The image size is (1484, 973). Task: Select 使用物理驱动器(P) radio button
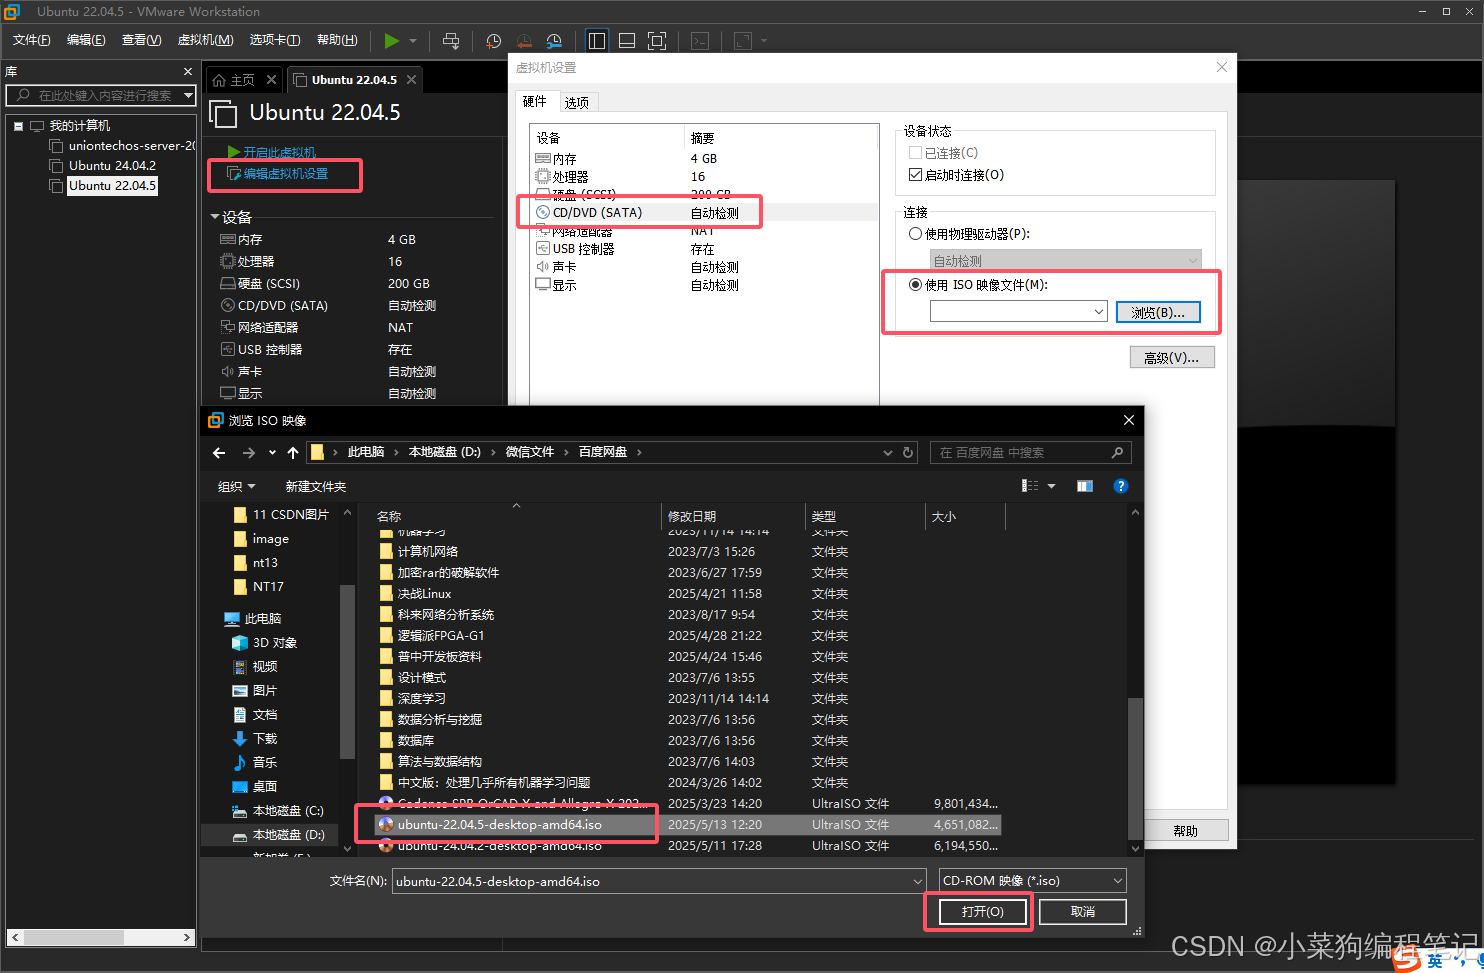pyautogui.click(x=915, y=234)
